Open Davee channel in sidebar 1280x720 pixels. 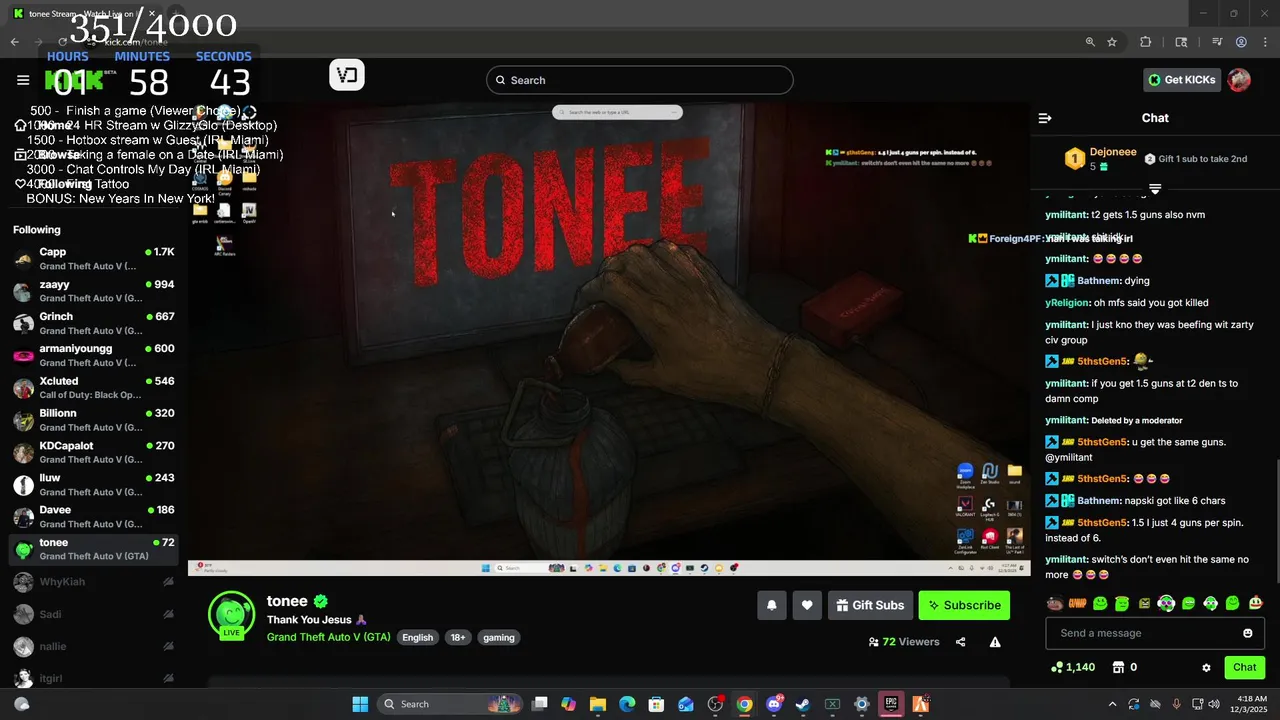pyautogui.click(x=94, y=516)
